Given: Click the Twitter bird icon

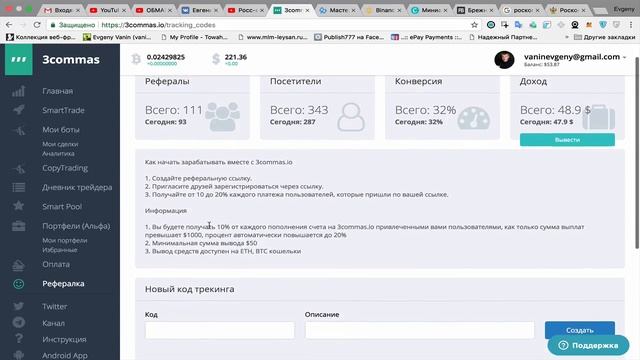Looking at the screenshot, I should 18,307.
